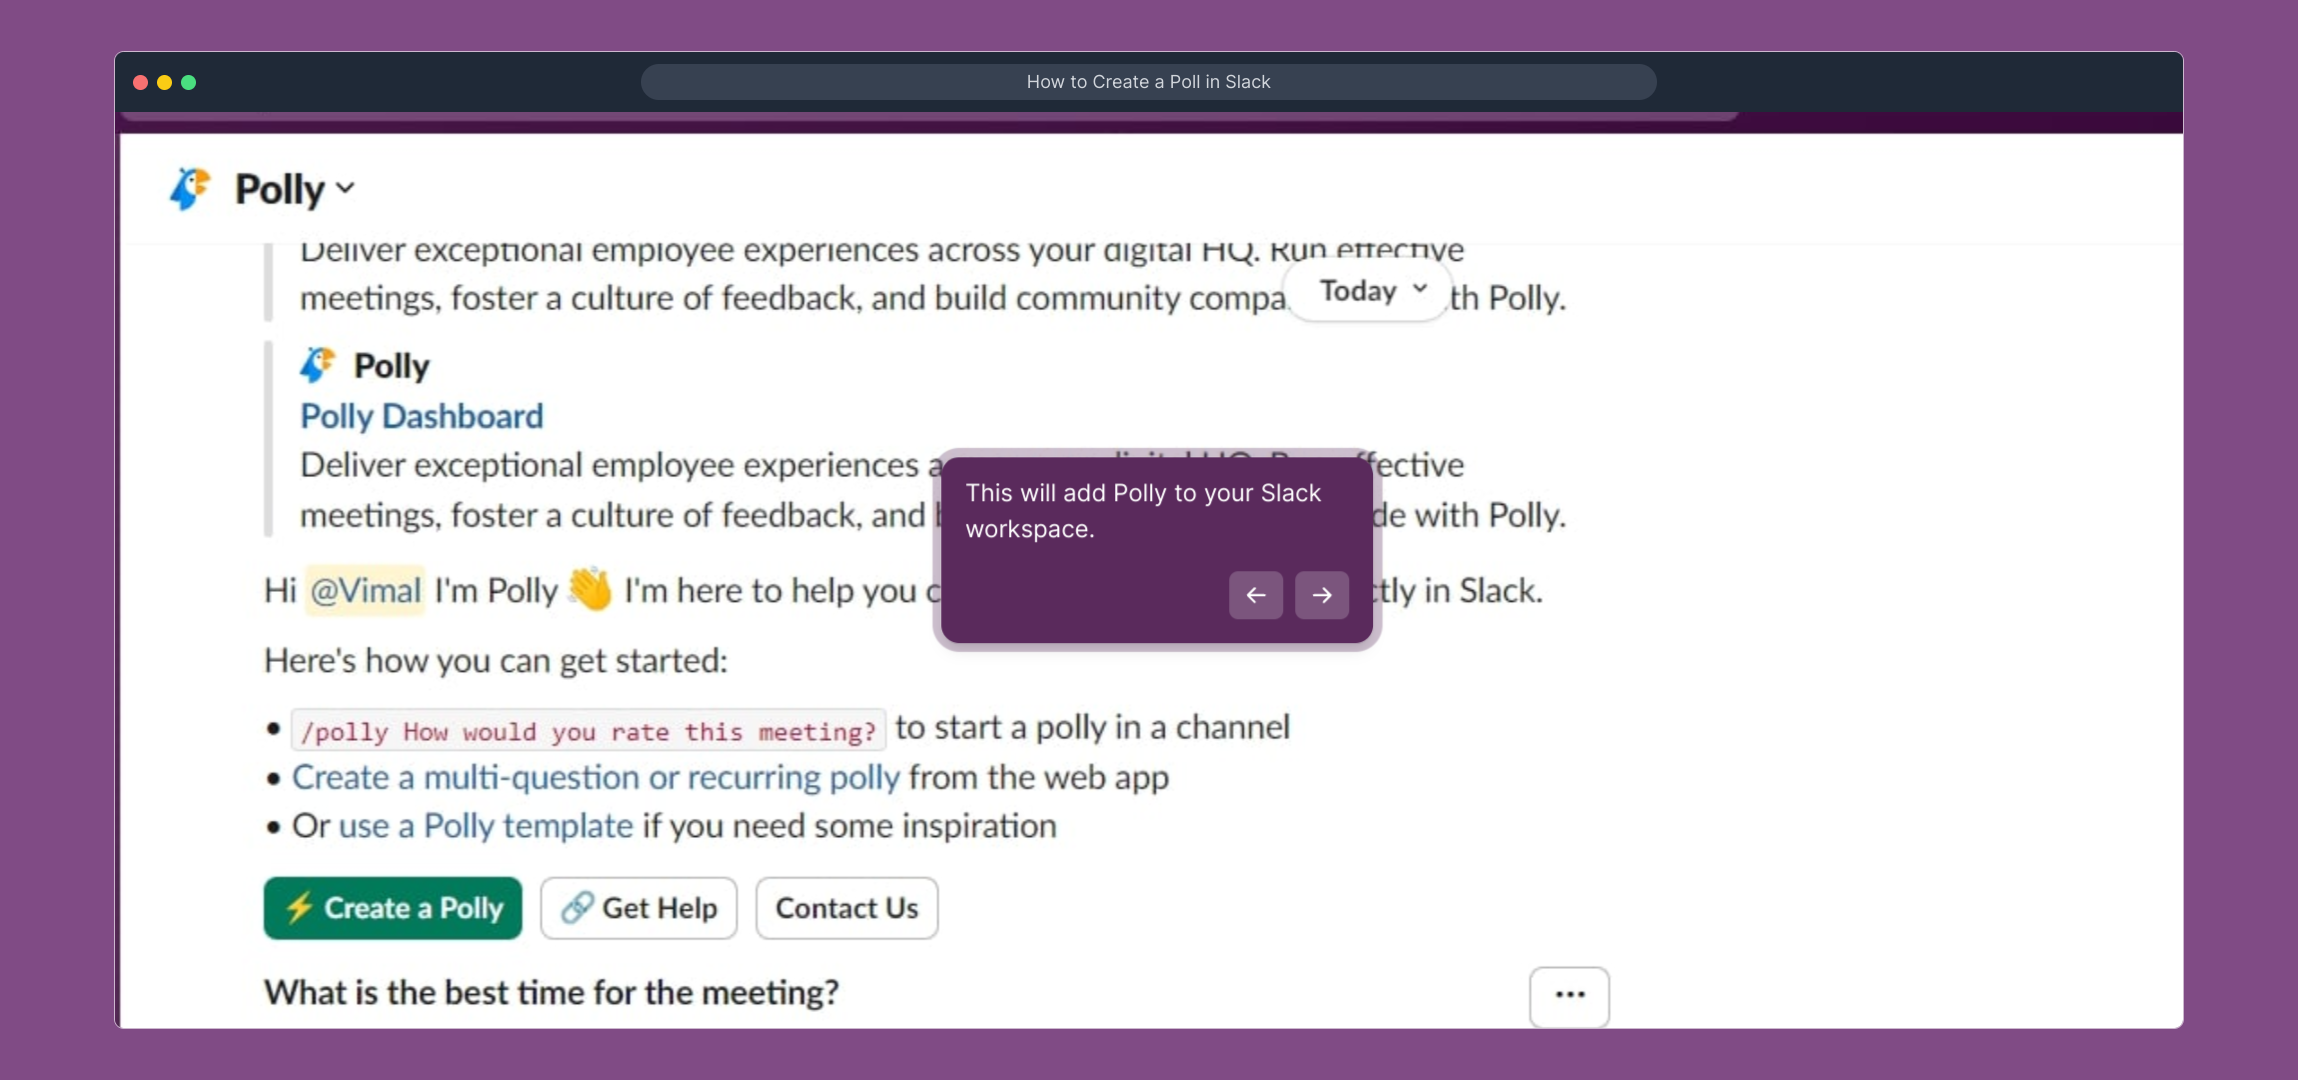The height and width of the screenshot is (1080, 2298).
Task: Select the /polly meeting rating command snippet
Action: click(590, 730)
